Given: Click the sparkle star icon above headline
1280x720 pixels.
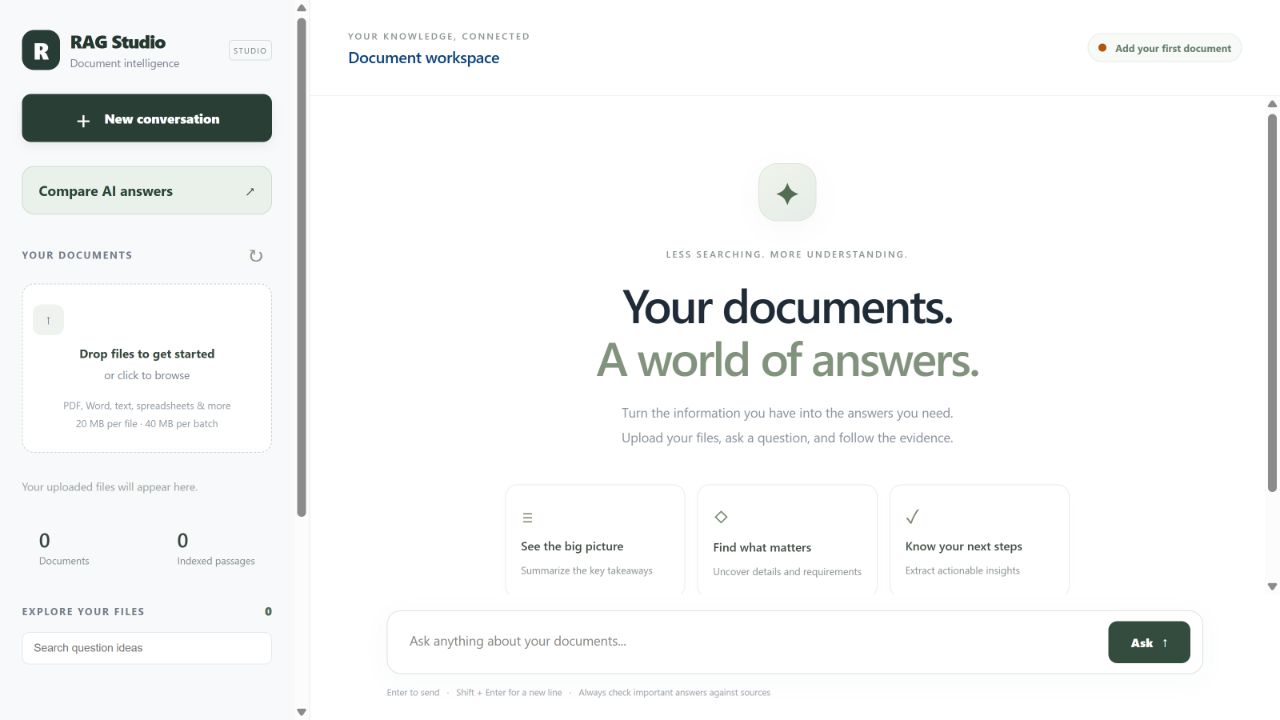Looking at the screenshot, I should 787,193.
